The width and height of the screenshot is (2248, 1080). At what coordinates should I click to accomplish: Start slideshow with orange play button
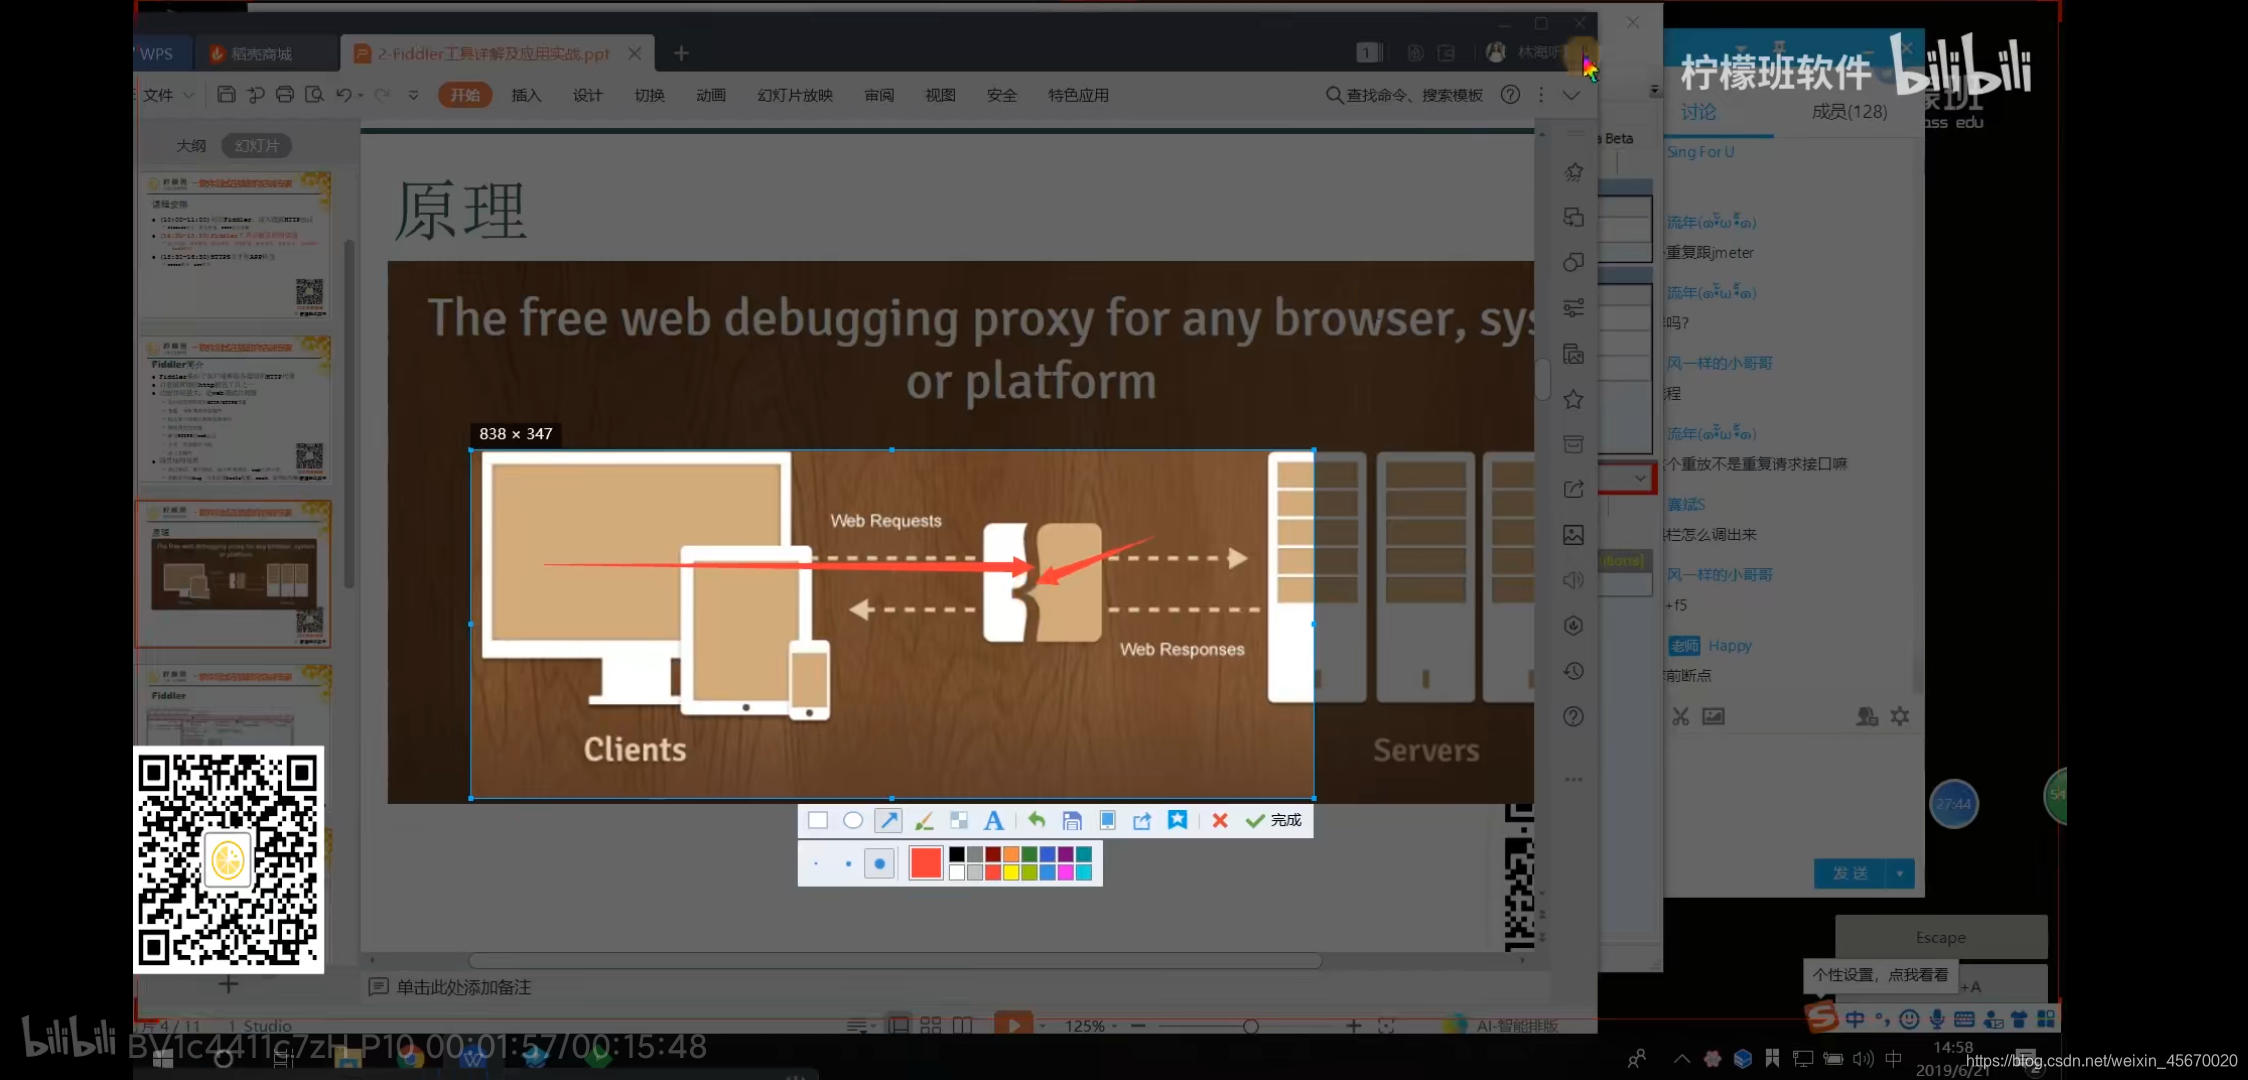coord(1013,1025)
